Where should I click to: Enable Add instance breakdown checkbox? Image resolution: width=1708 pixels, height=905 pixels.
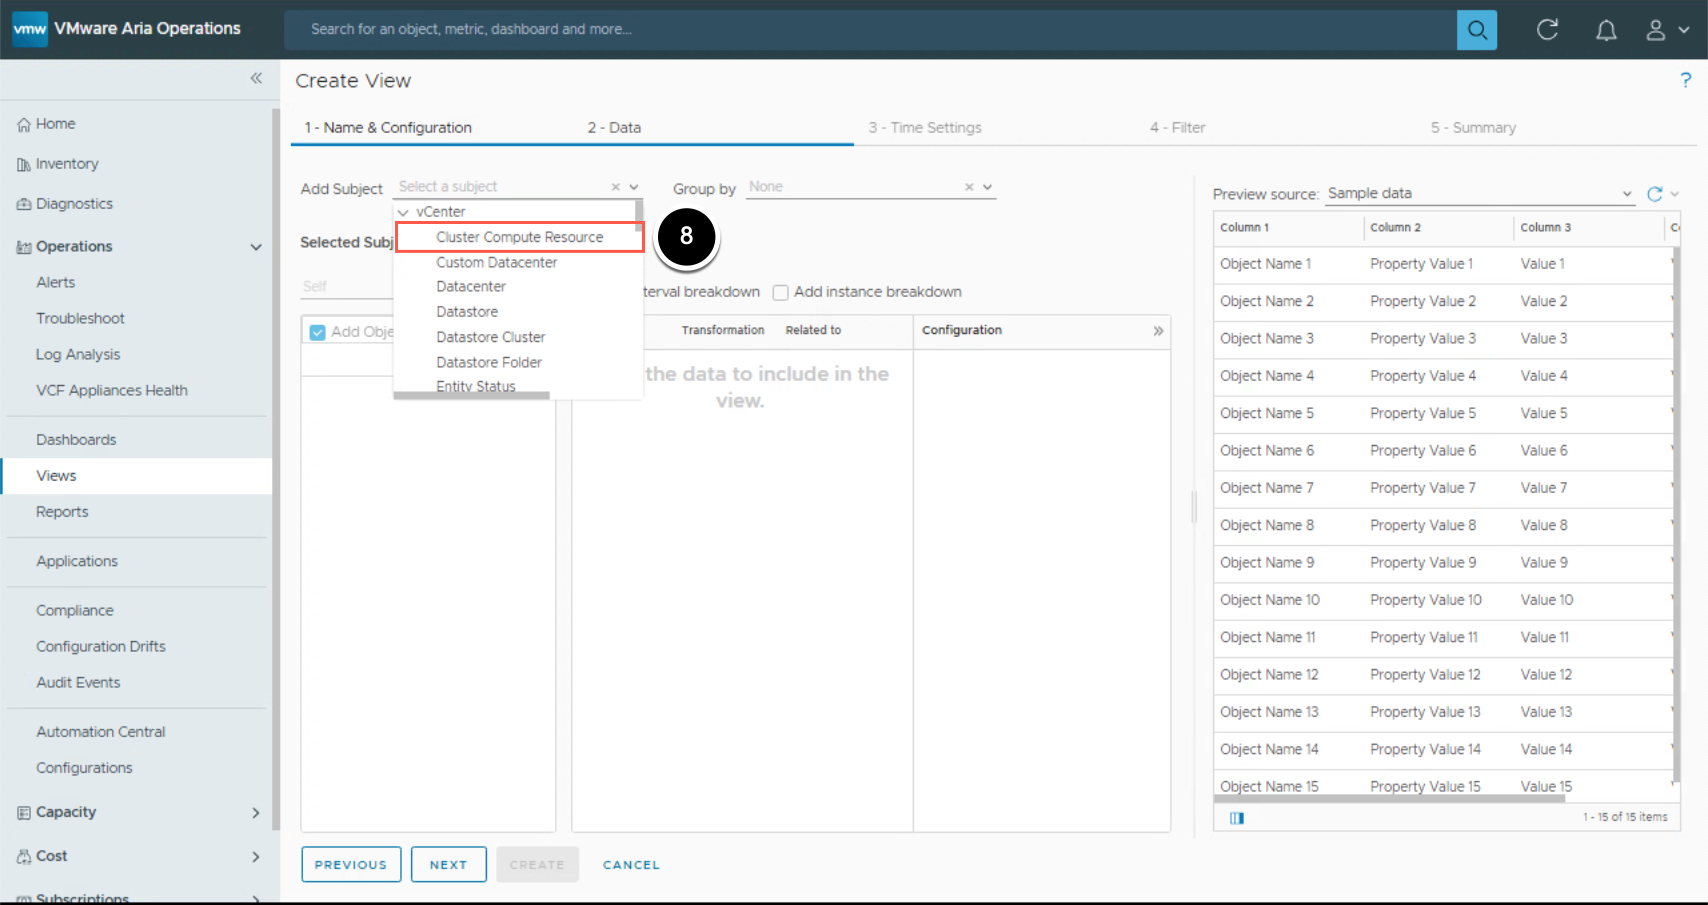pos(781,293)
